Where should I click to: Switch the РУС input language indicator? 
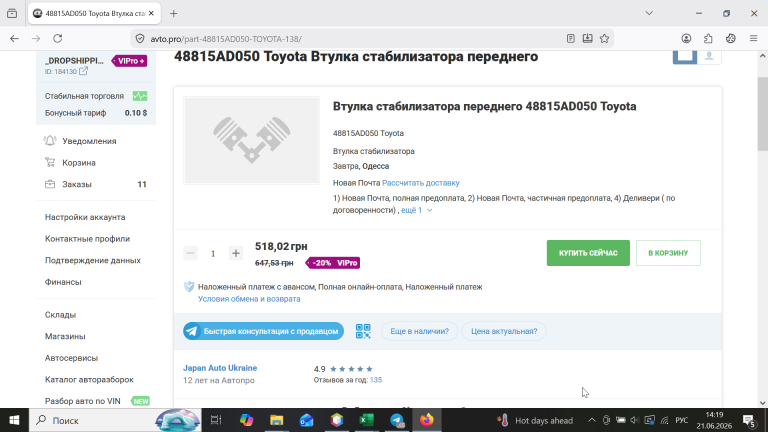[681, 420]
